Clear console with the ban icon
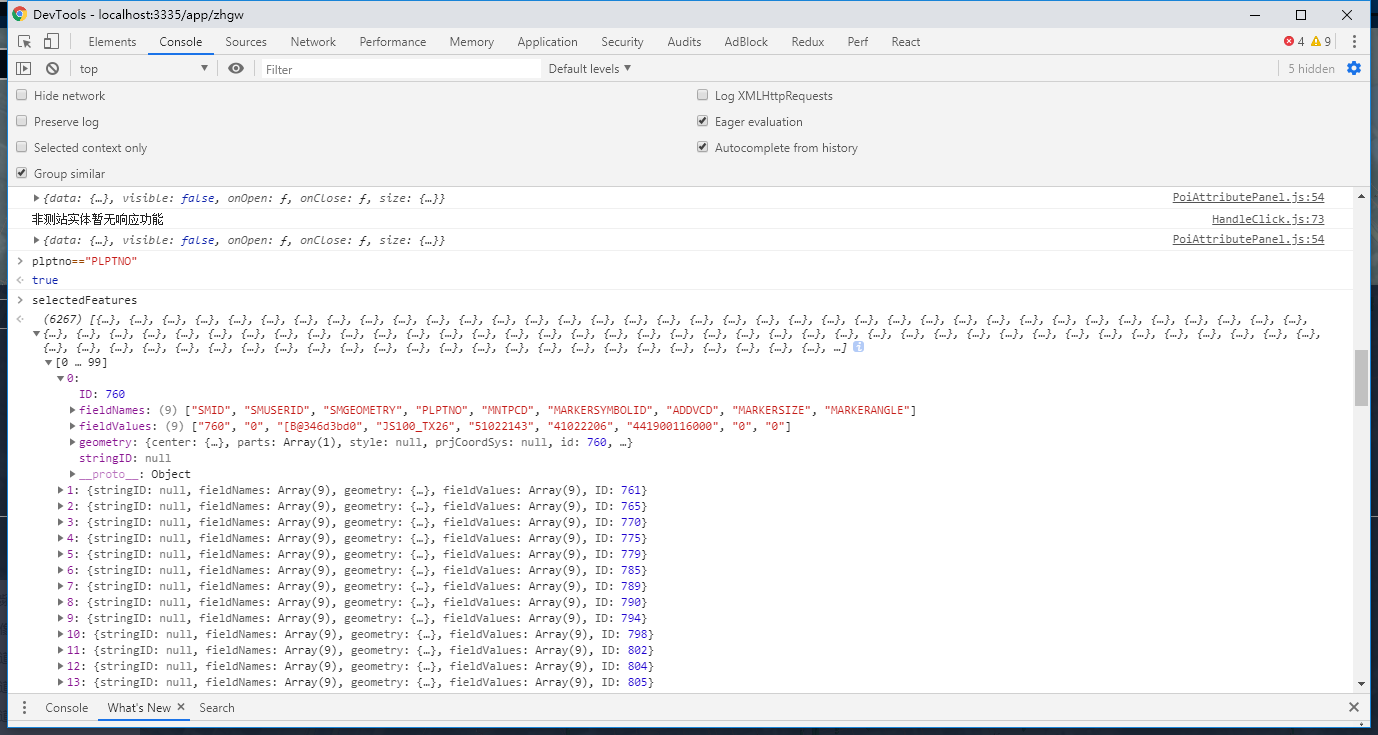The image size is (1378, 735). (52, 69)
